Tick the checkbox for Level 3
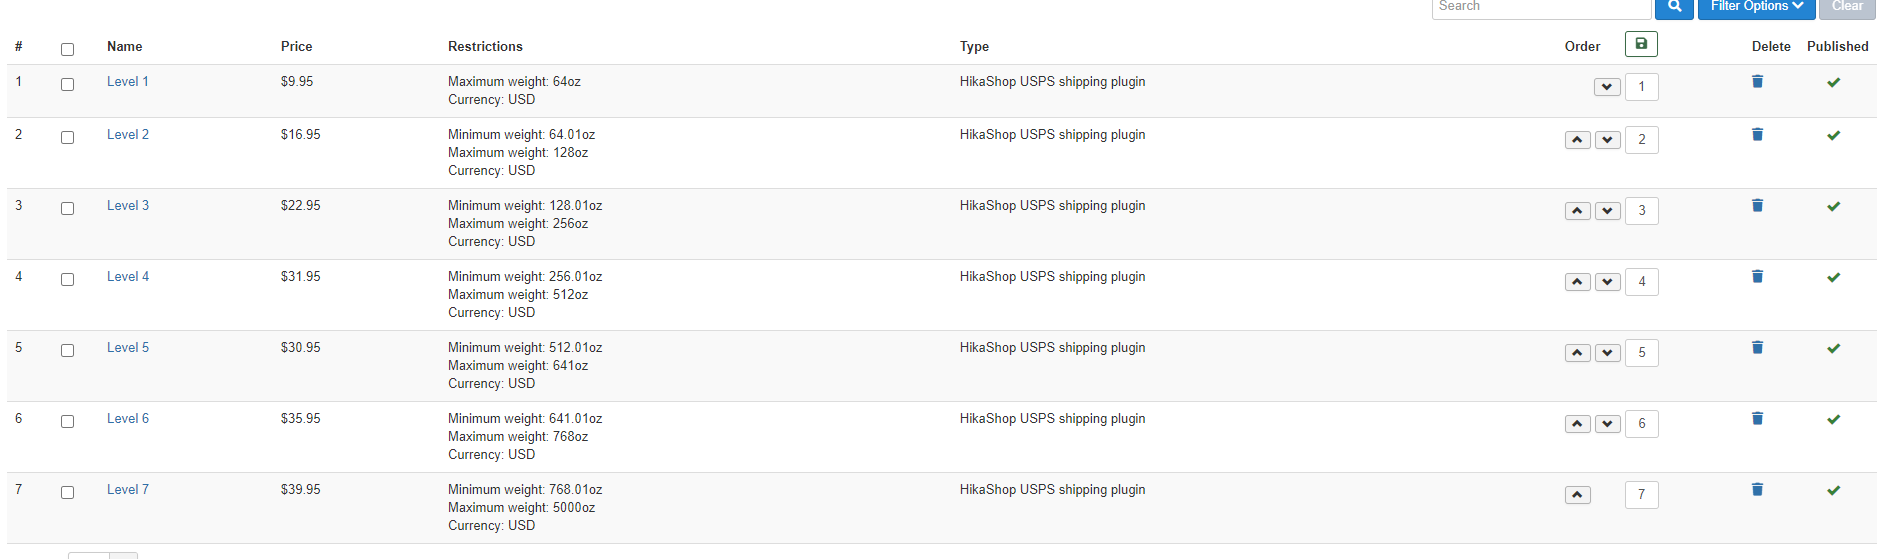 coord(67,209)
